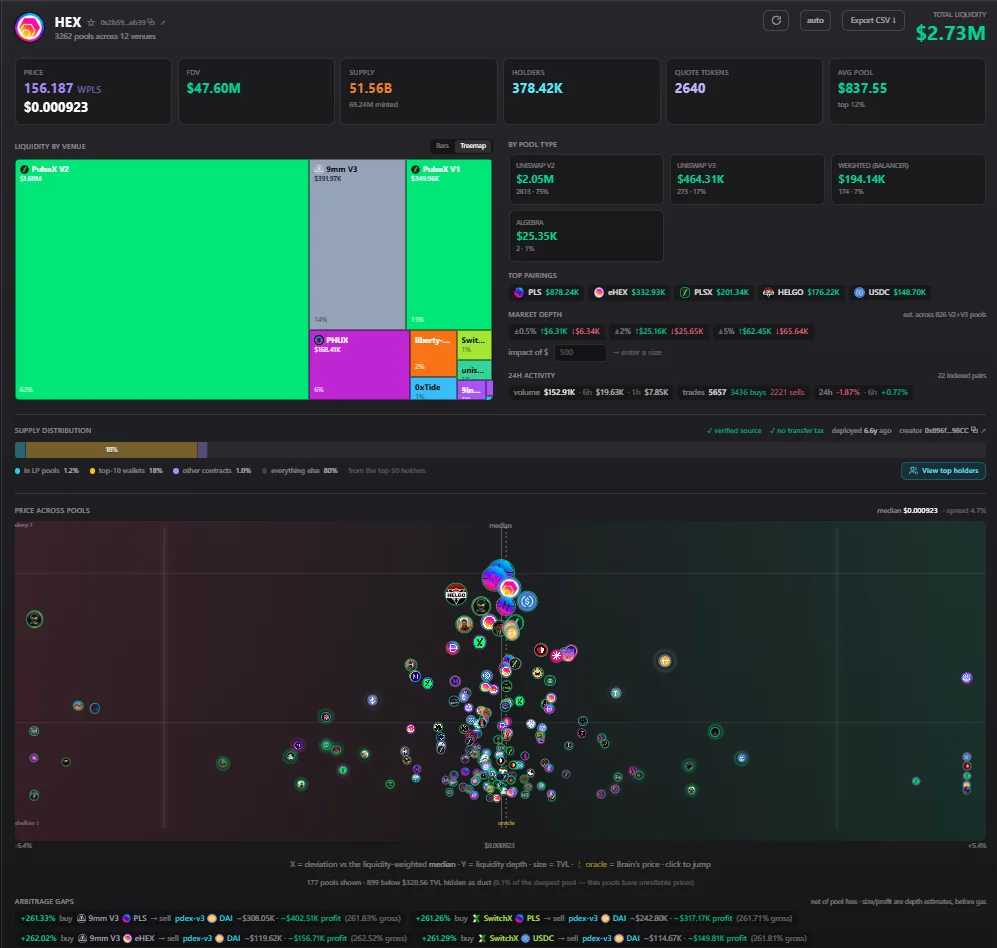The width and height of the screenshot is (997, 948).
Task: Open the +262.02% 9mm V3 eHEX arbitrage gap
Action: tap(214, 938)
